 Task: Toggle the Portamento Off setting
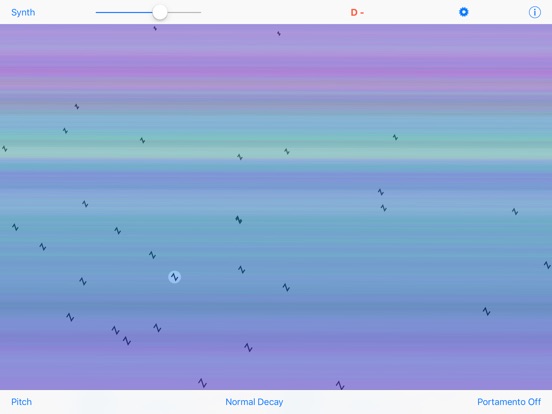[509, 402]
